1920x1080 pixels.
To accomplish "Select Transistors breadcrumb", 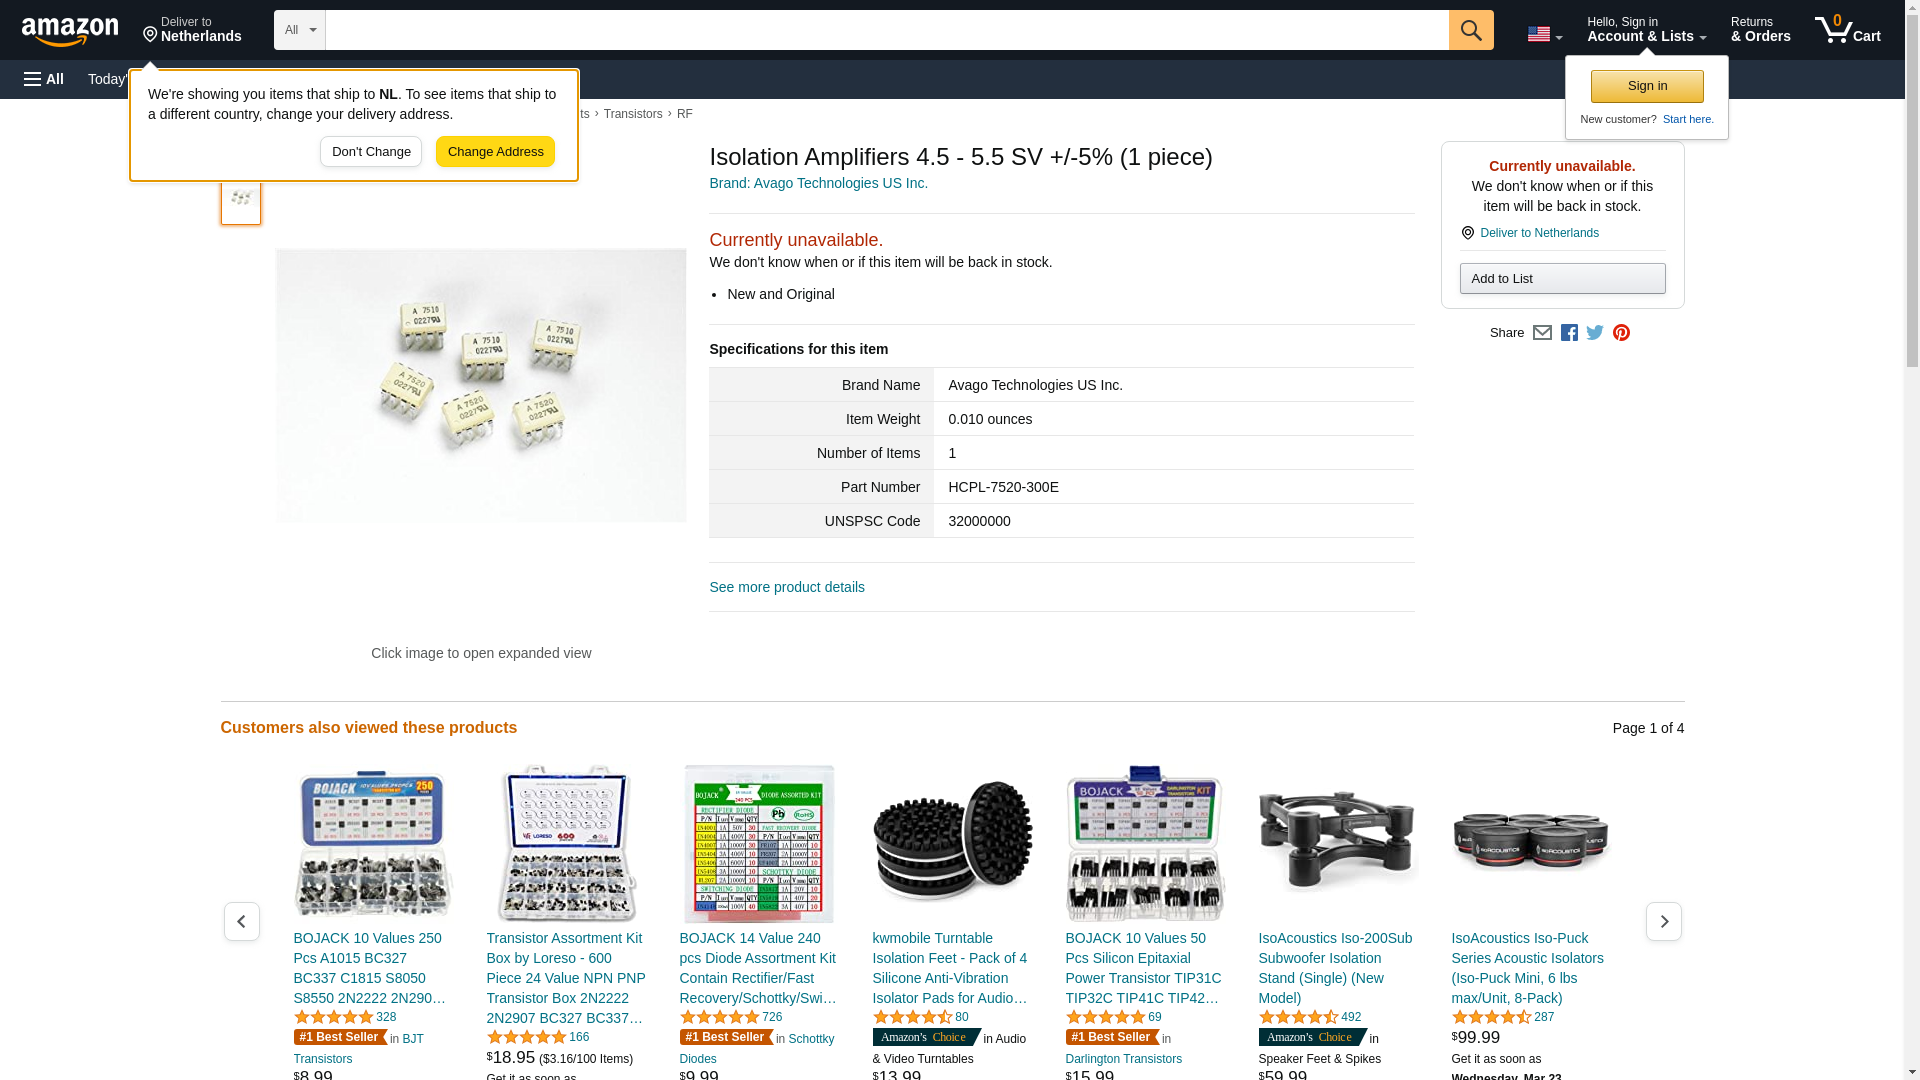I will (x=633, y=114).
